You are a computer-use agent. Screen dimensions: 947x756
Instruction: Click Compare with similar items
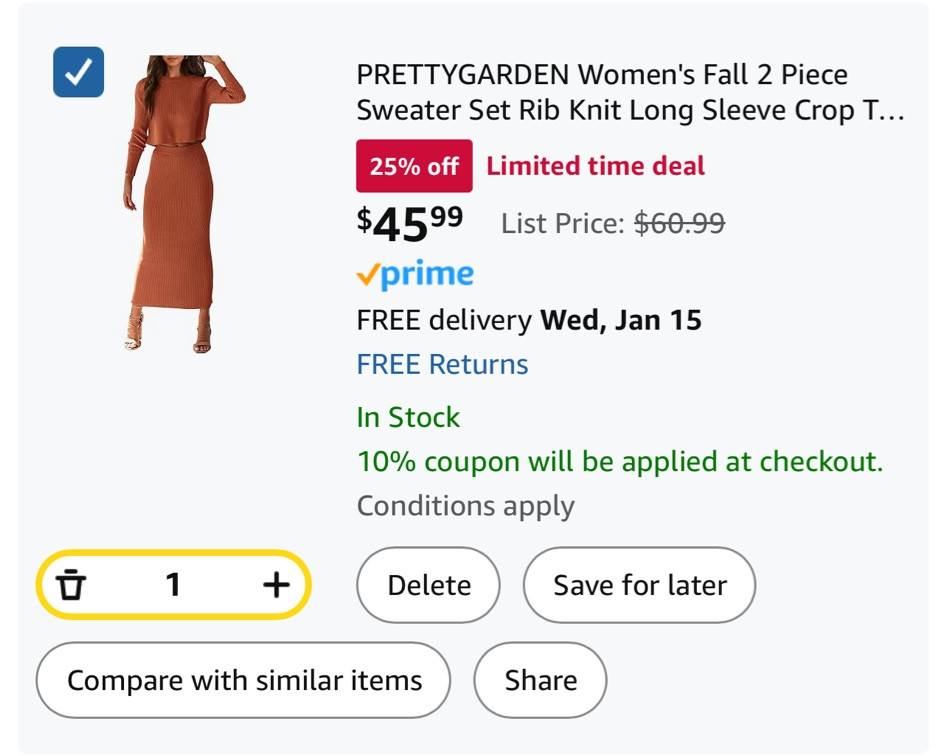coord(243,680)
